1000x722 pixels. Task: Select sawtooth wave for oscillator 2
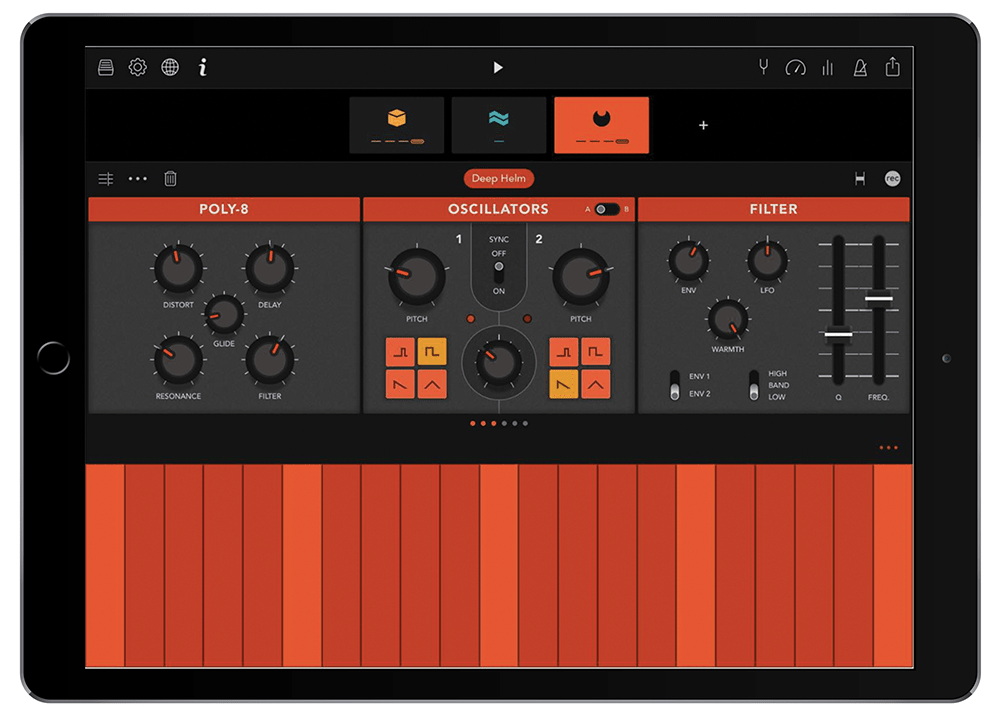564,385
